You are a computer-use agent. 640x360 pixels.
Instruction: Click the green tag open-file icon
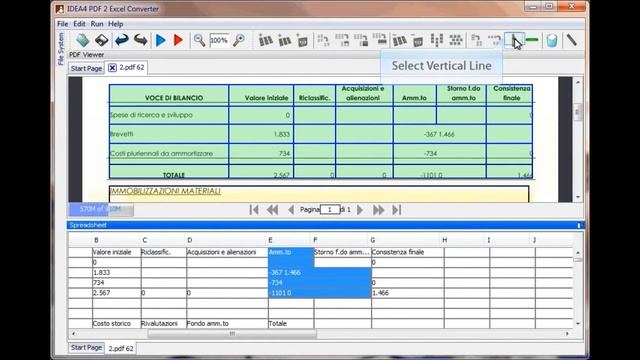(x=82, y=40)
